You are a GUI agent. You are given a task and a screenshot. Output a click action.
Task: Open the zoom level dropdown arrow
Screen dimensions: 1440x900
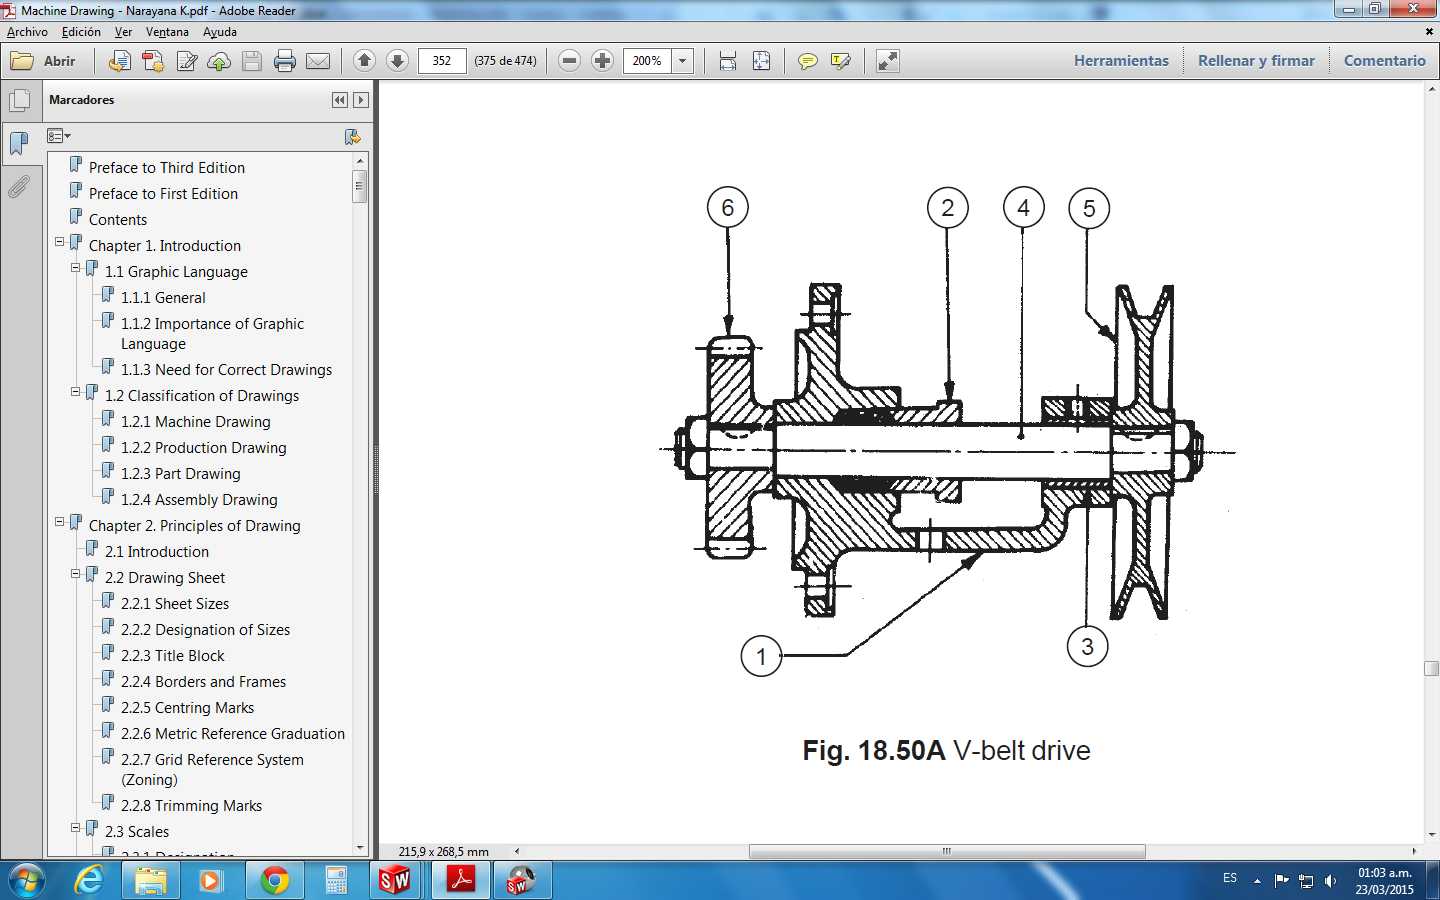pos(683,61)
